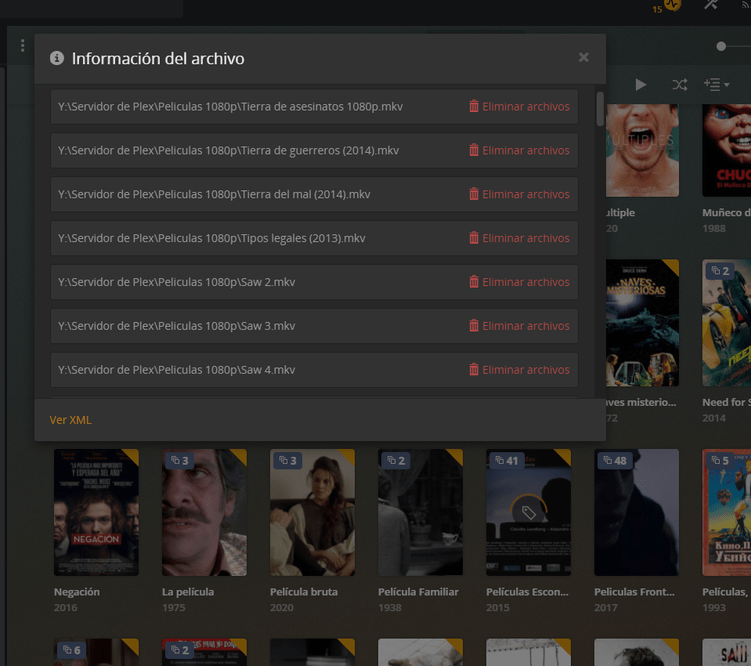Select the Peliculas Front... poster
This screenshot has height=666, width=751.
pos(637,512)
